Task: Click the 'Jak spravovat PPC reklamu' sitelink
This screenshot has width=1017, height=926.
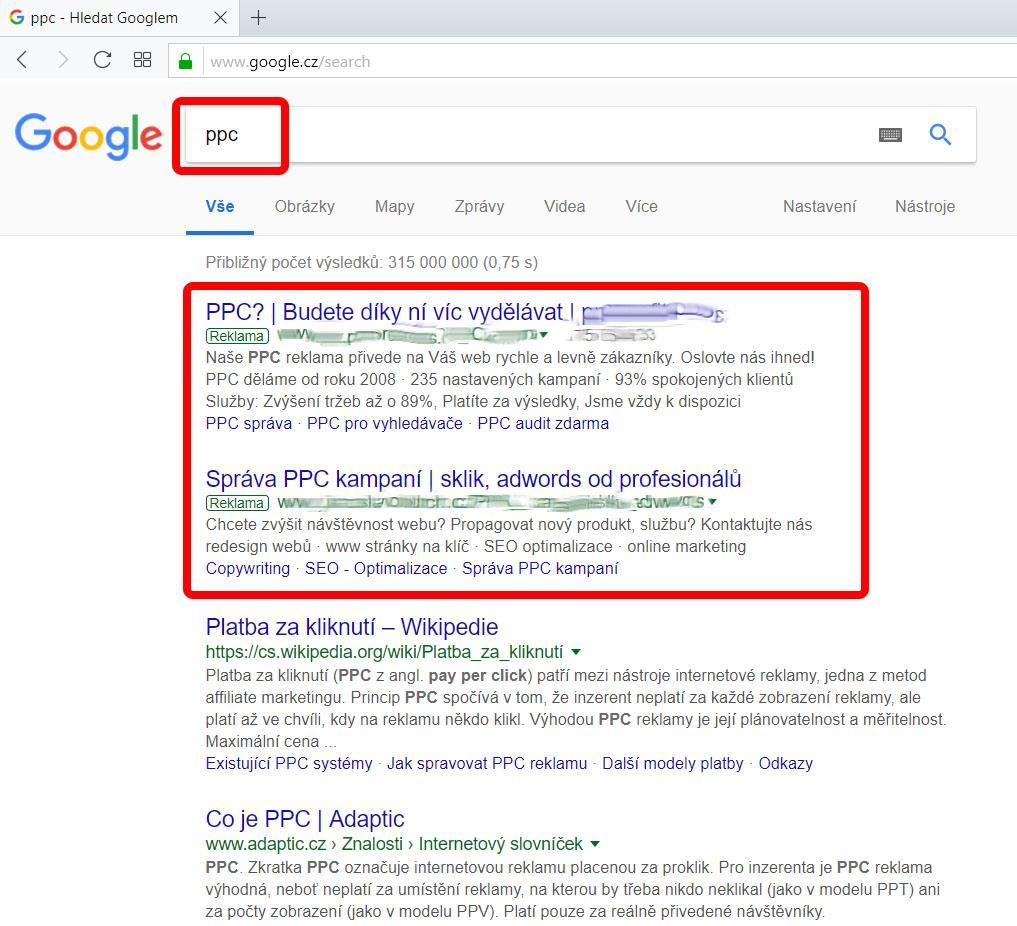Action: click(487, 763)
